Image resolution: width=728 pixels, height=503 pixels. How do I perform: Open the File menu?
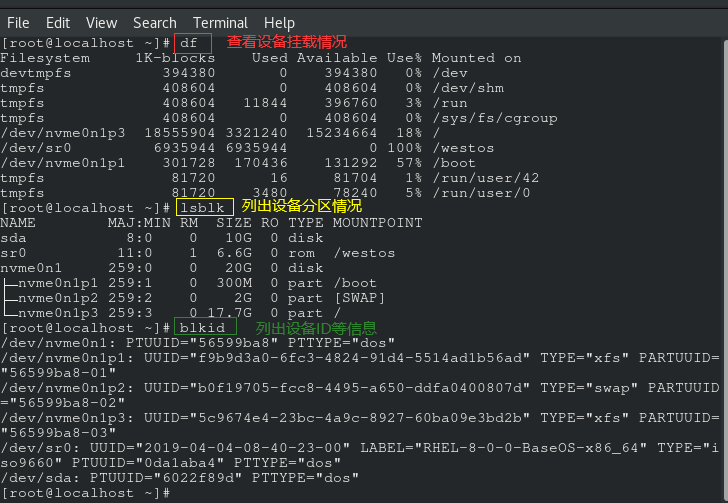(18, 23)
